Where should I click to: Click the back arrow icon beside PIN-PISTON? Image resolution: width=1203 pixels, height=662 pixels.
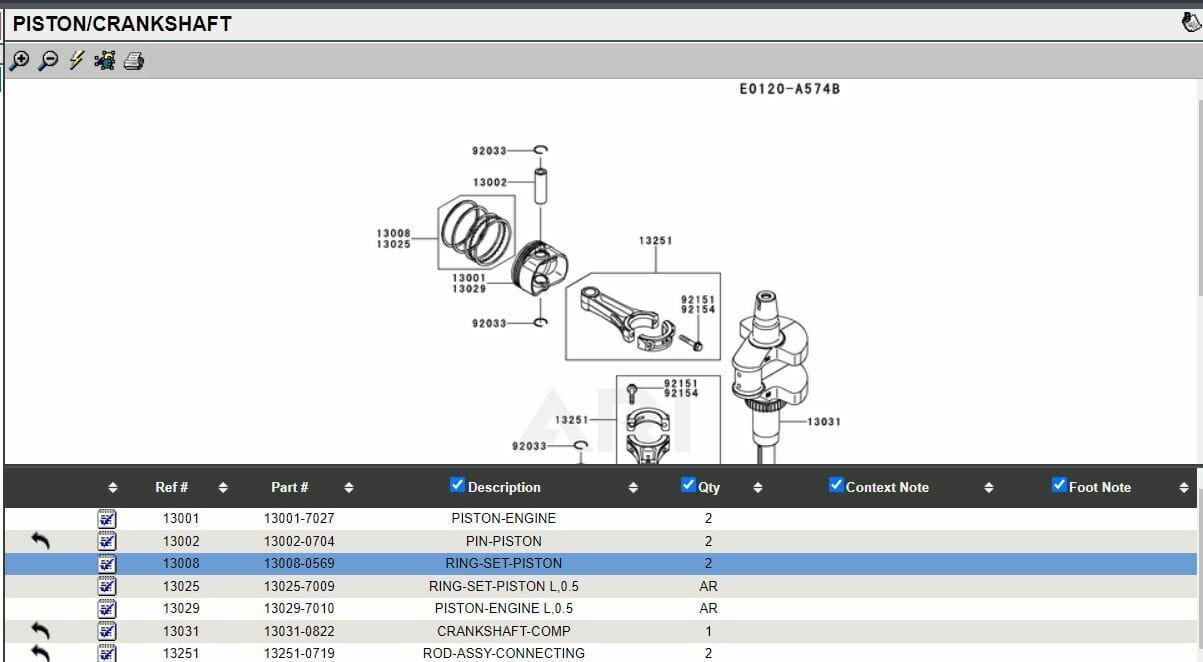click(x=40, y=540)
